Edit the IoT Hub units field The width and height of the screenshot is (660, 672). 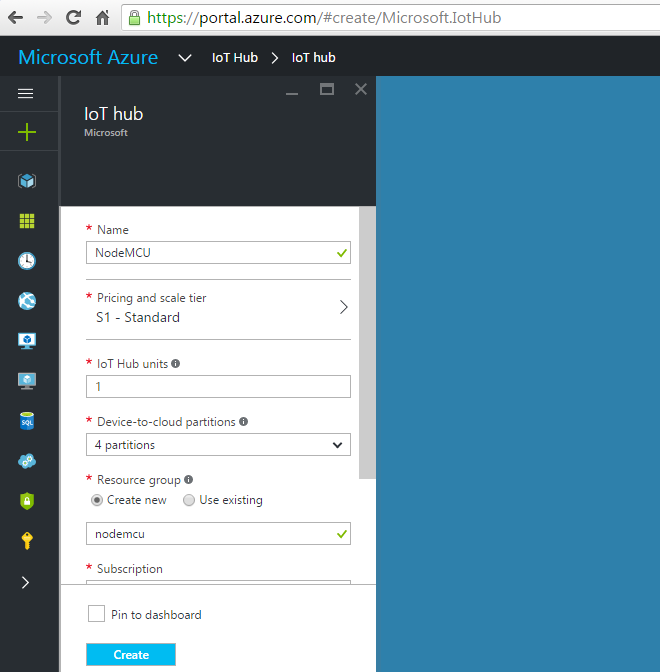pos(218,387)
